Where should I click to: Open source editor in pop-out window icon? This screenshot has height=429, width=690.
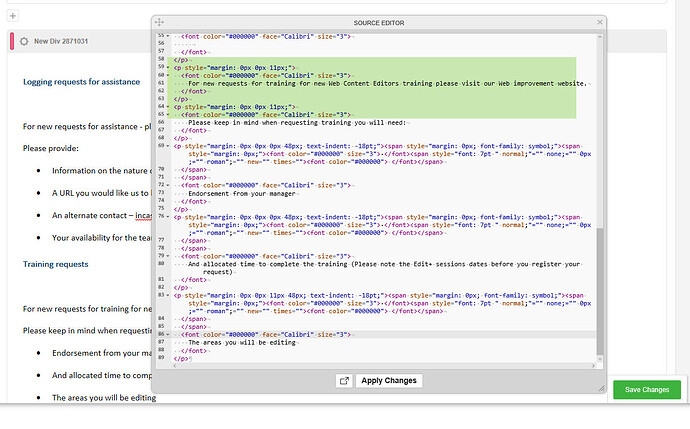click(344, 381)
